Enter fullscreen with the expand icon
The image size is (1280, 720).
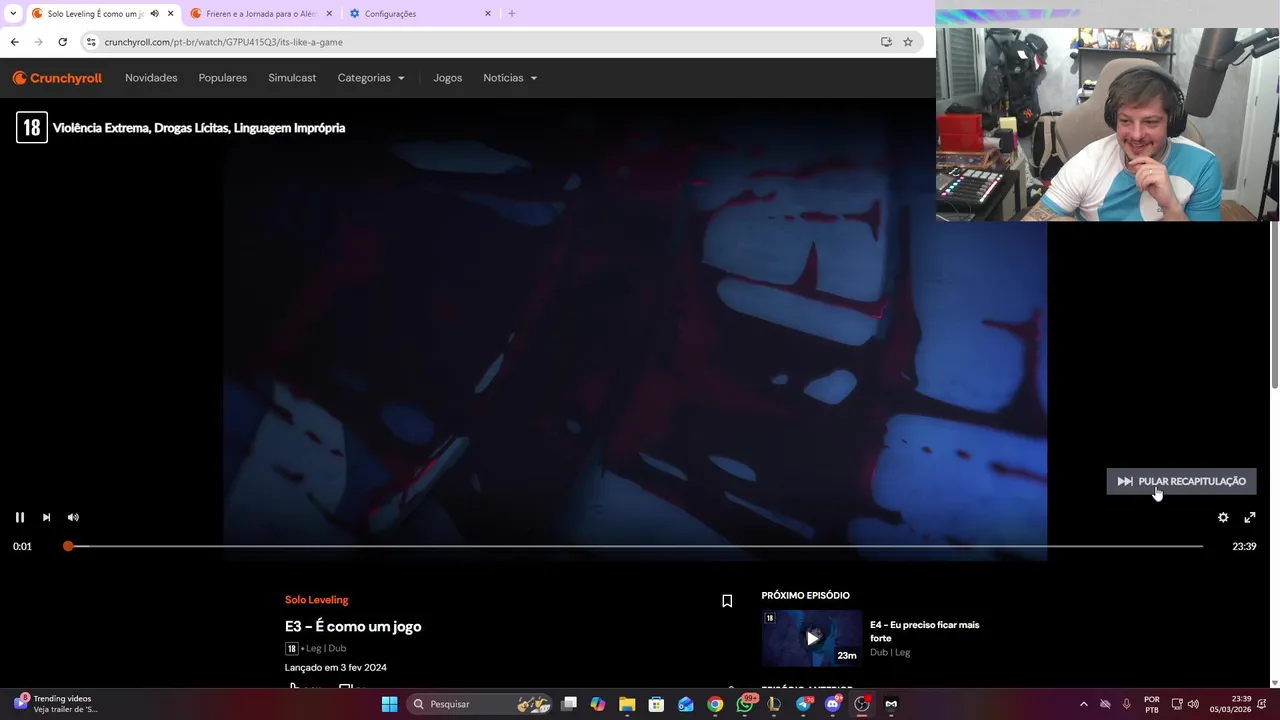click(x=1250, y=517)
